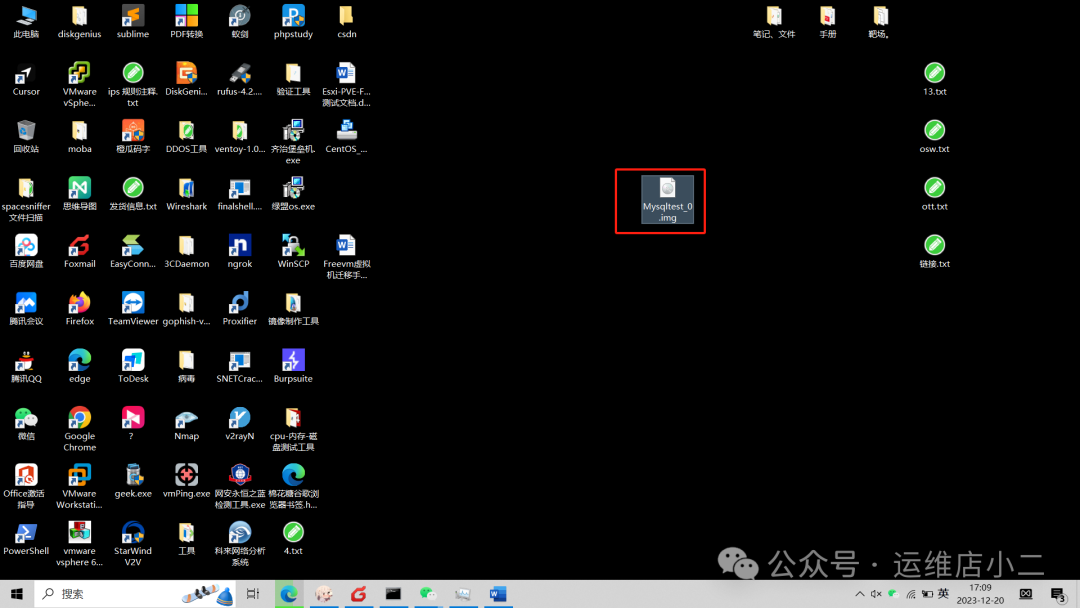The height and width of the screenshot is (608, 1080).
Task: Select the Wireshark desktop icon
Action: pos(187,194)
